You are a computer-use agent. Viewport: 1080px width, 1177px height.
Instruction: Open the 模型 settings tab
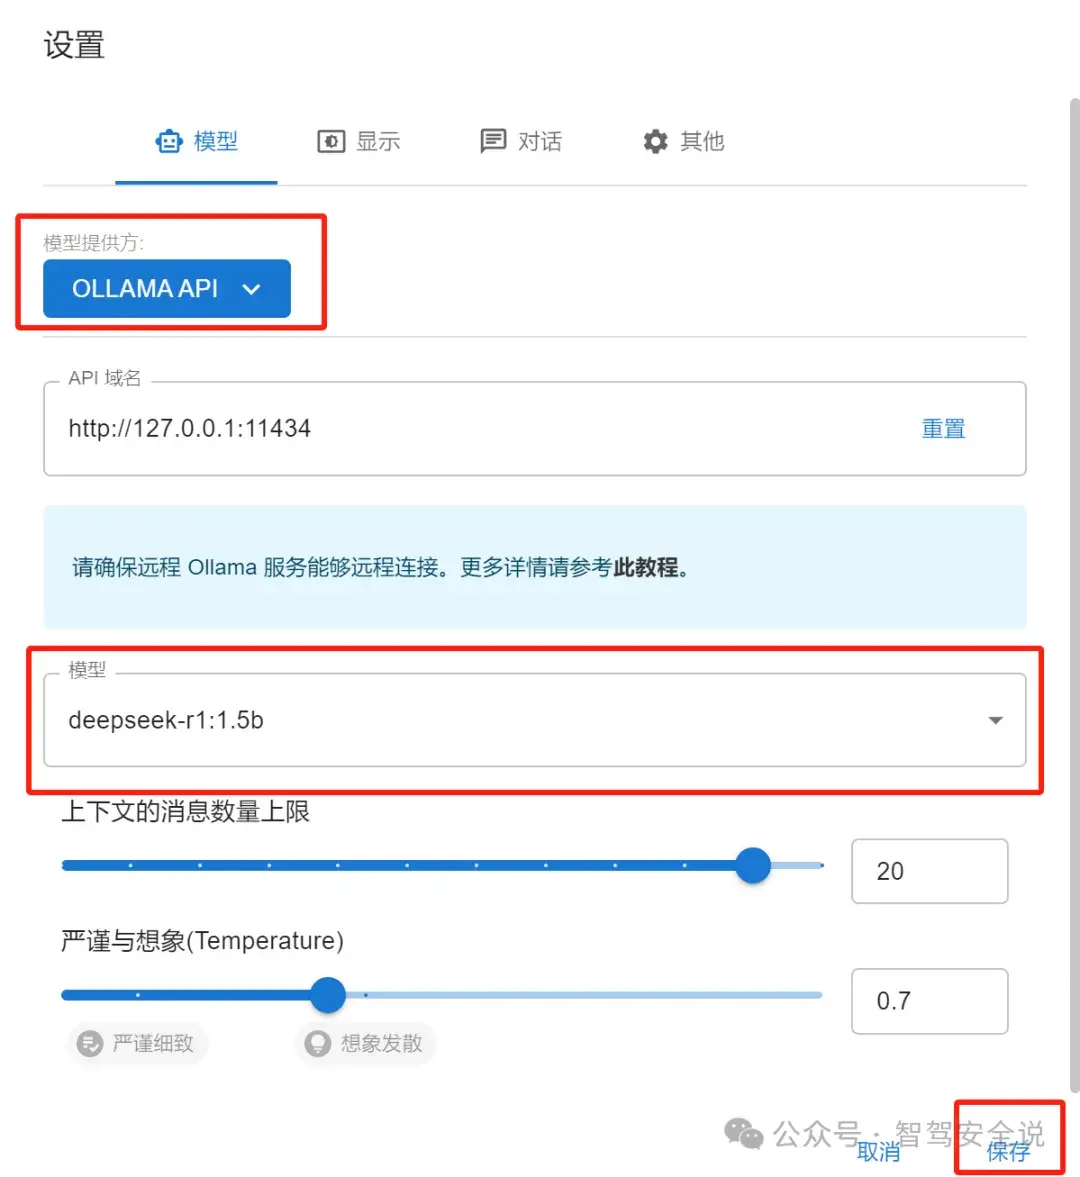coord(197,141)
